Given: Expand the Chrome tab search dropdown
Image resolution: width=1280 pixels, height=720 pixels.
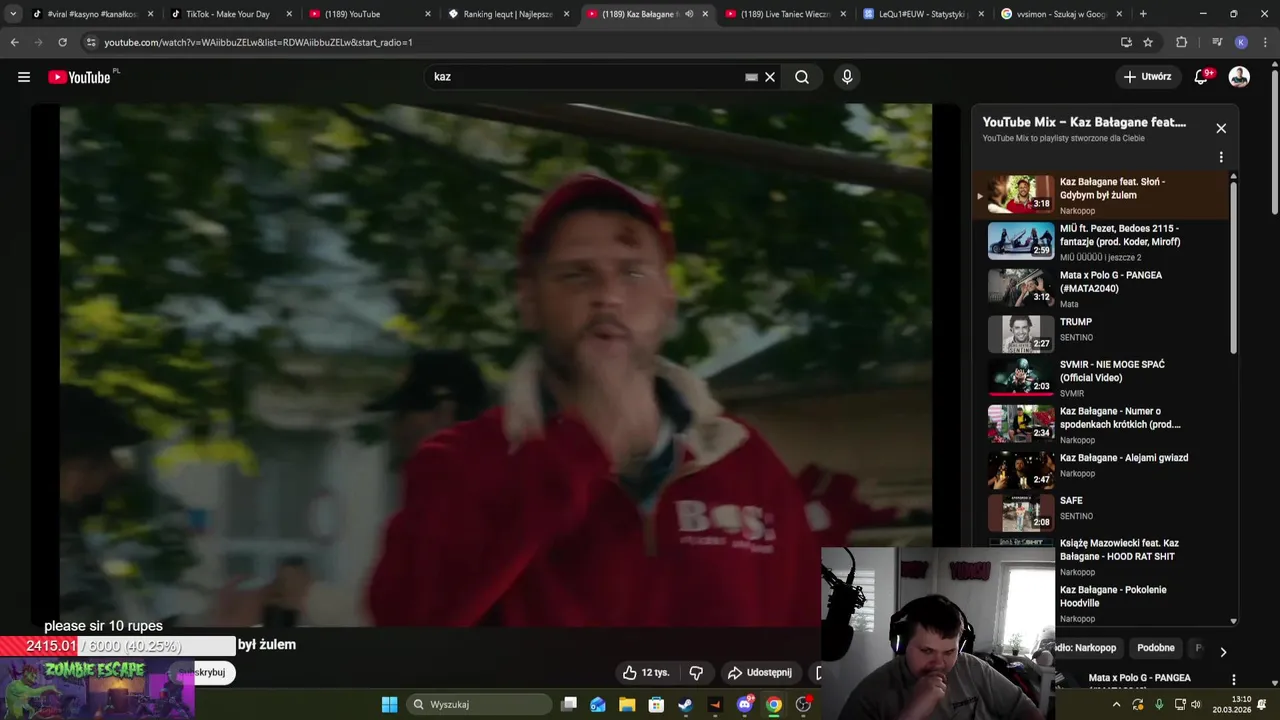Looking at the screenshot, I should click(13, 14).
